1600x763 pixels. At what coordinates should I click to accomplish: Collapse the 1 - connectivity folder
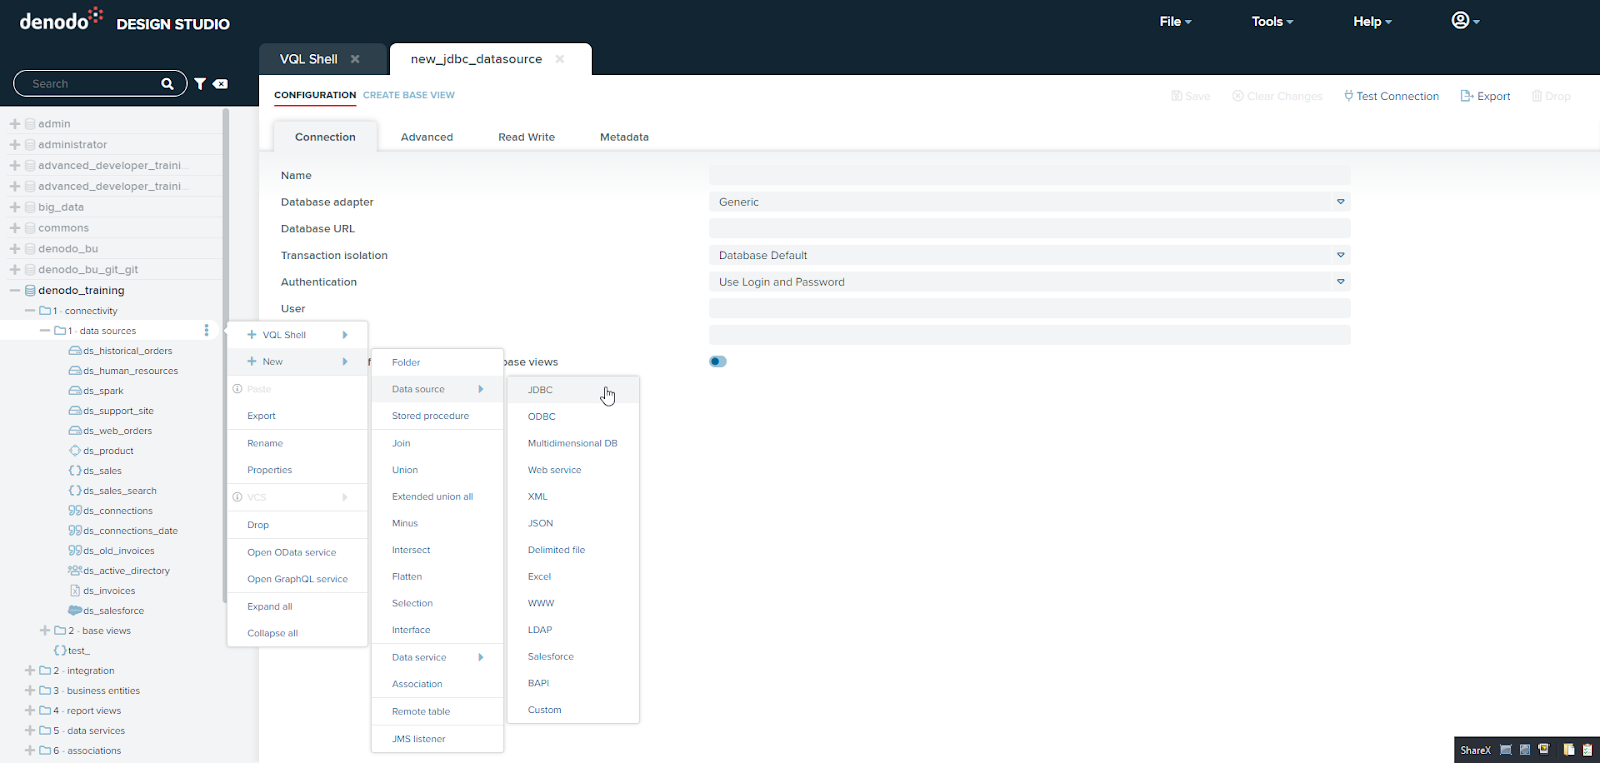click(30, 311)
